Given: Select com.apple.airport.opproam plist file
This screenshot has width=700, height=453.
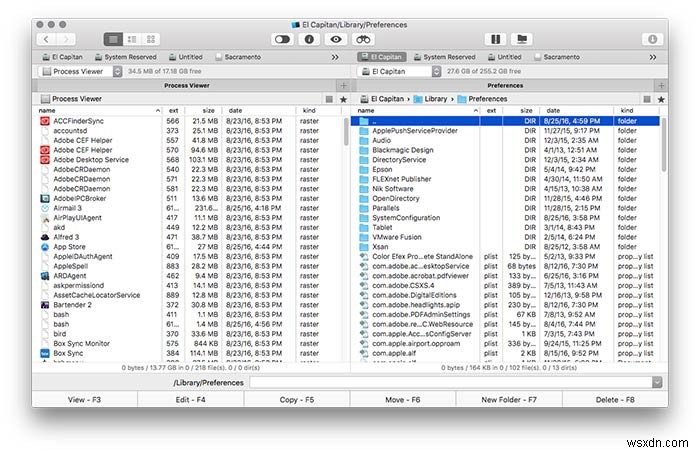Looking at the screenshot, I should tap(505, 343).
